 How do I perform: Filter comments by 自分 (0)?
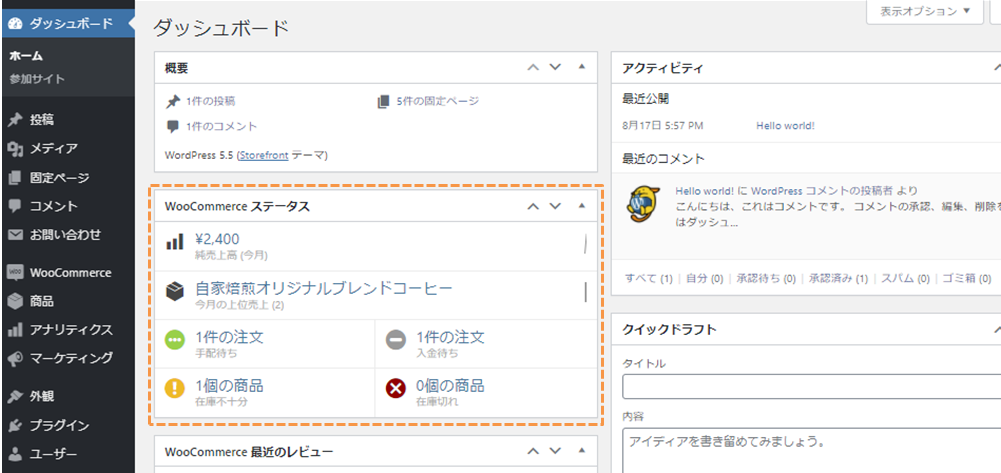point(705,278)
